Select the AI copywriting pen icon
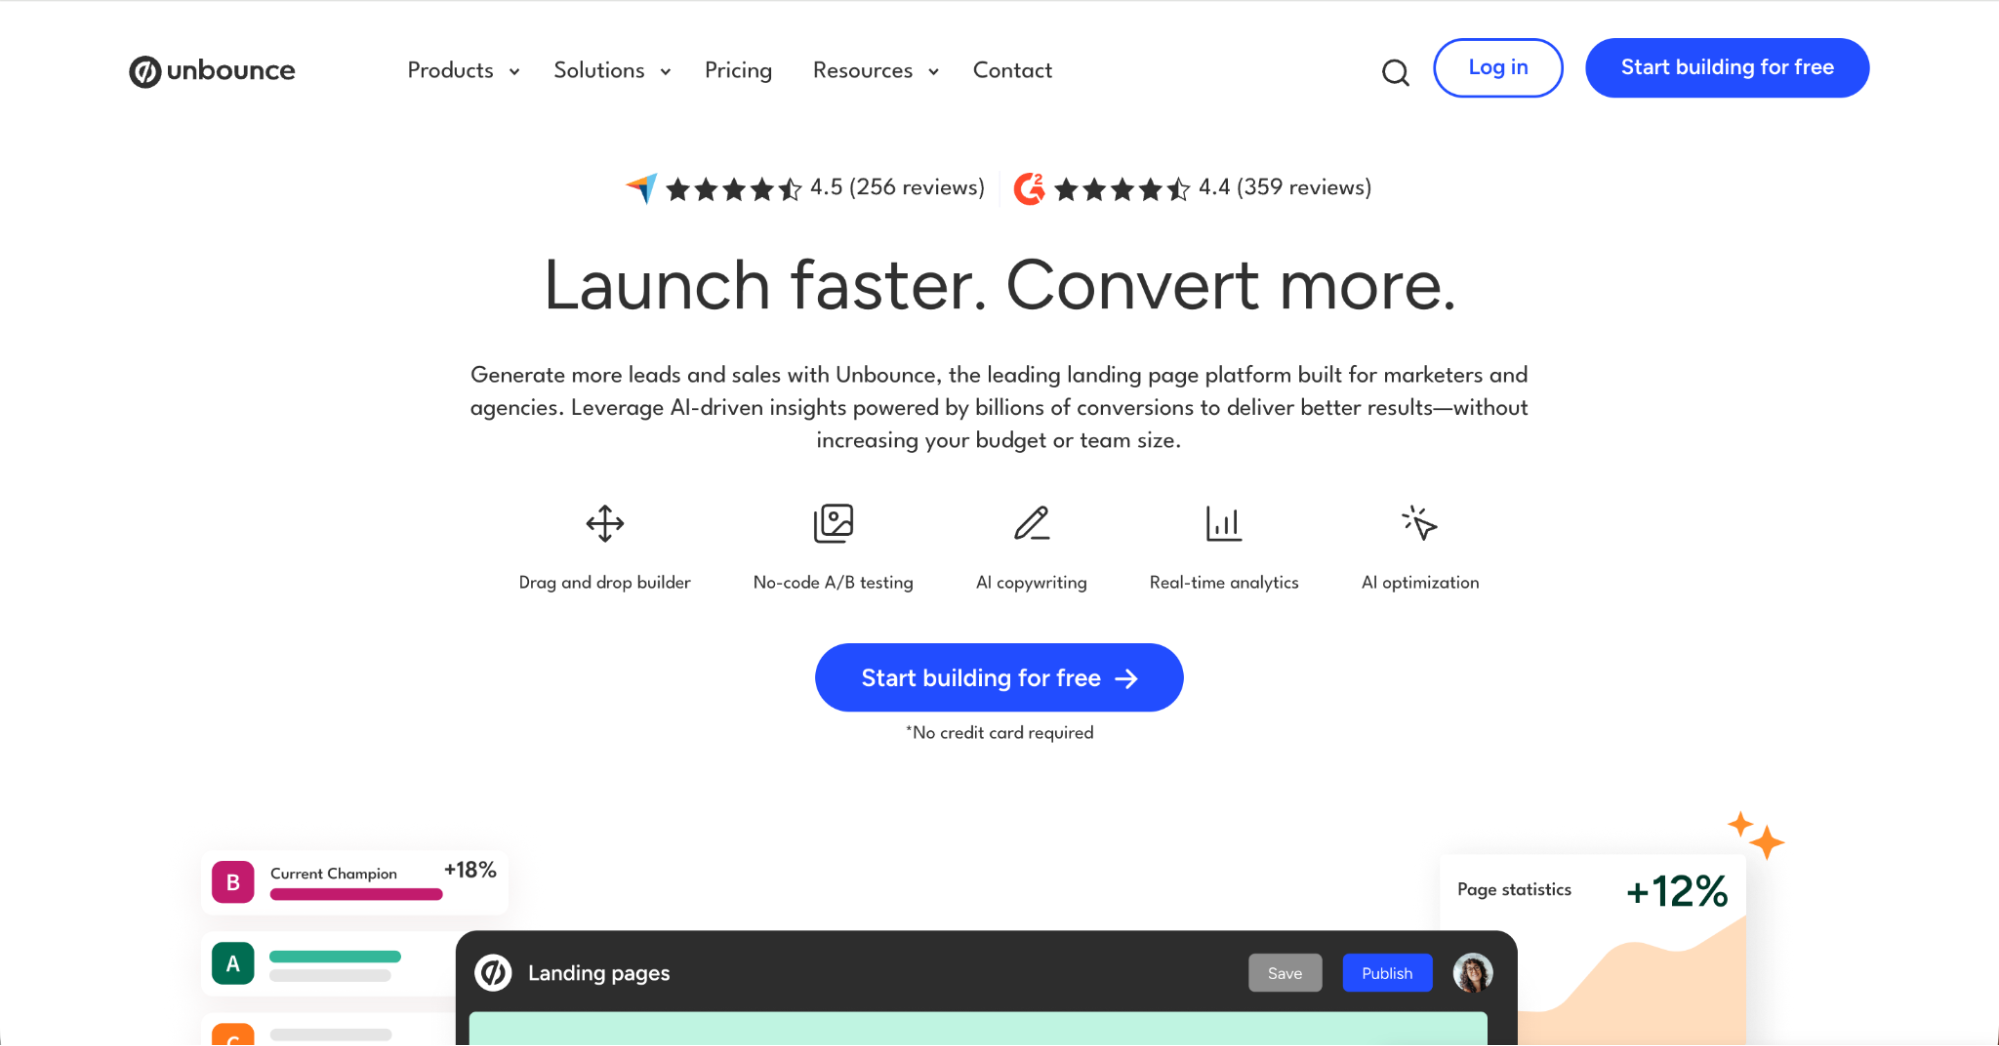 pos(1031,523)
